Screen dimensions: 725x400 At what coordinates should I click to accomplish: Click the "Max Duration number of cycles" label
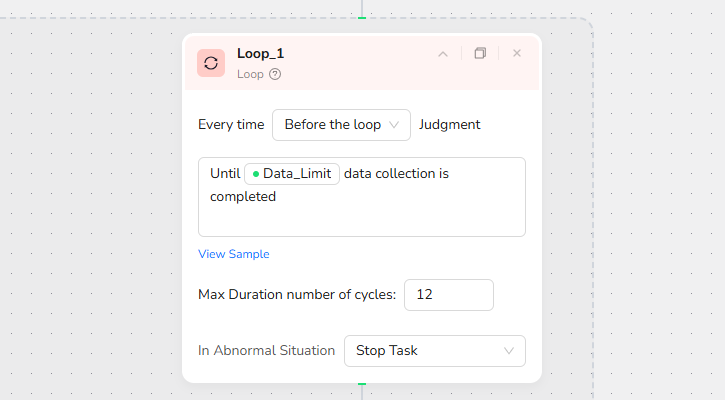[x=297, y=295]
